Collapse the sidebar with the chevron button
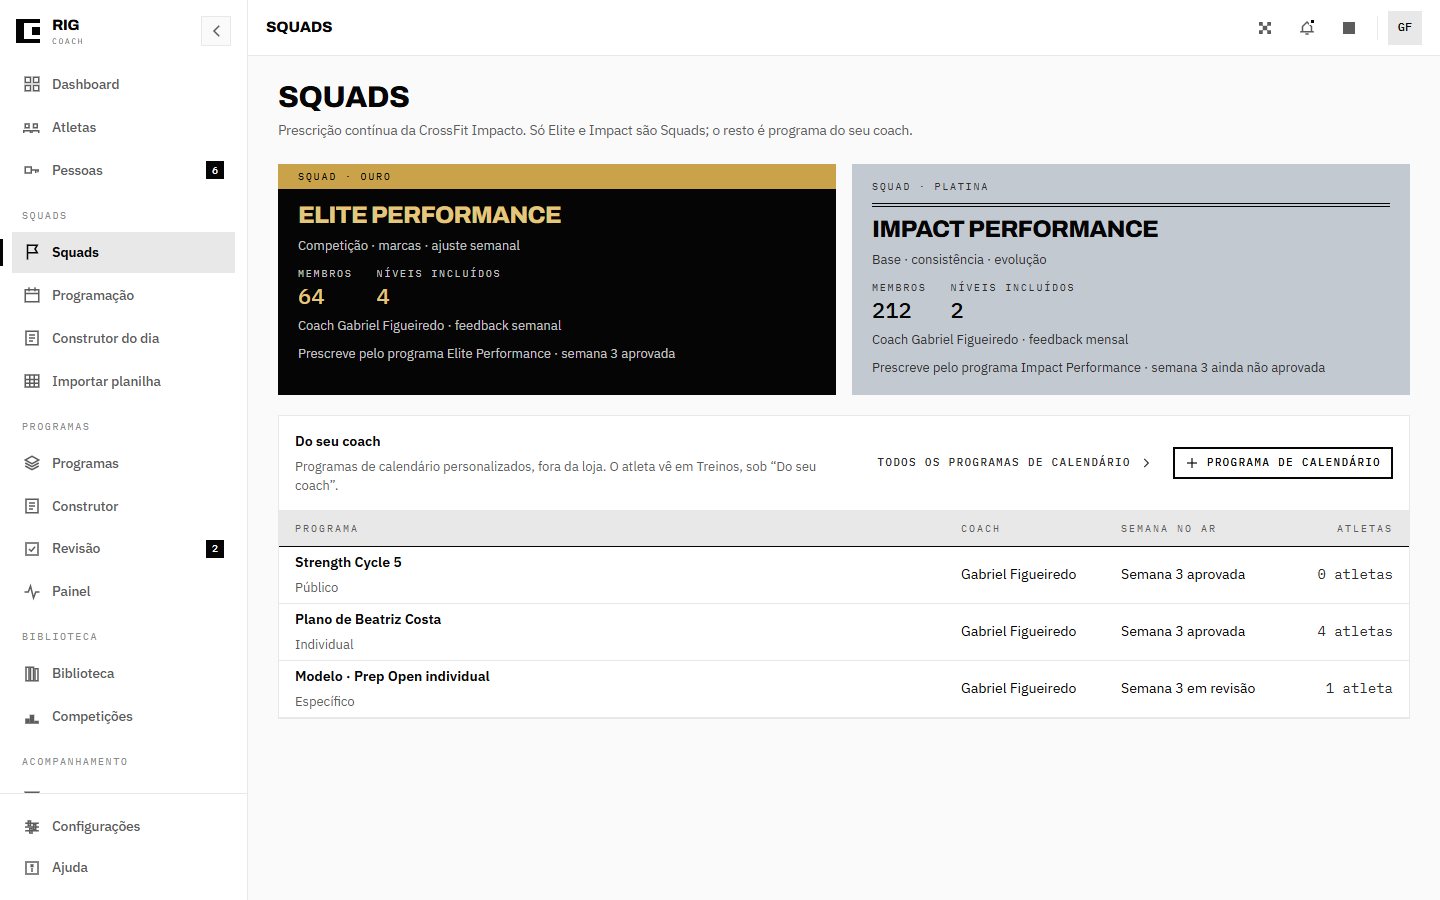This screenshot has width=1440, height=900. 216,31
